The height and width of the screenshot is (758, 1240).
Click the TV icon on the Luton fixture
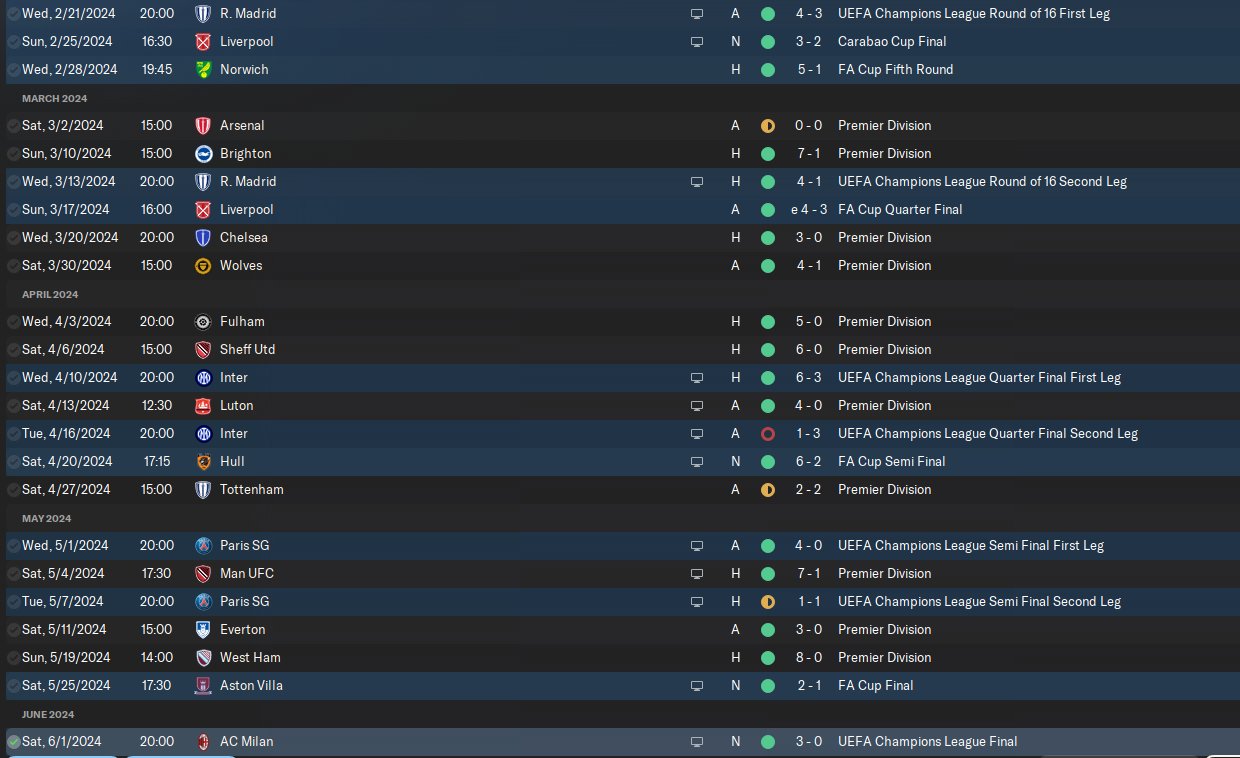[x=697, y=406]
